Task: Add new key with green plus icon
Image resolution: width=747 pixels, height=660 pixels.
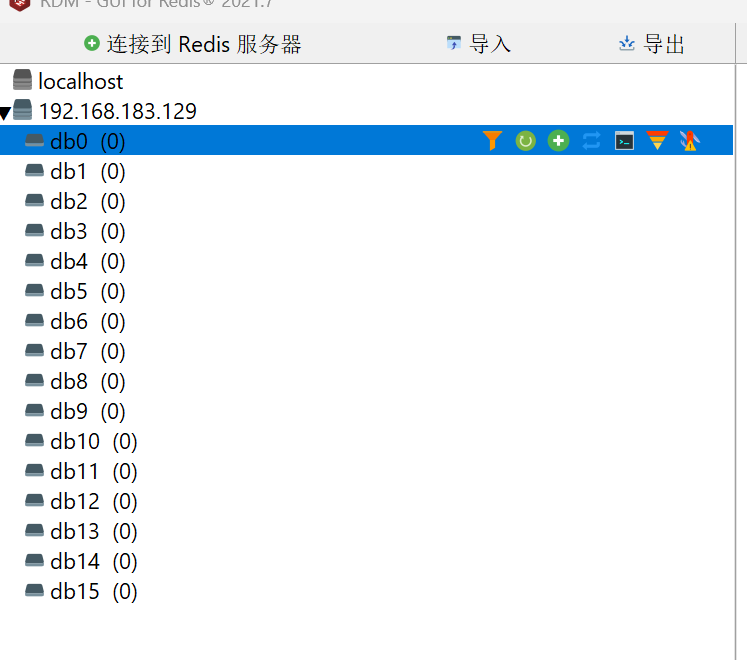Action: [558, 141]
